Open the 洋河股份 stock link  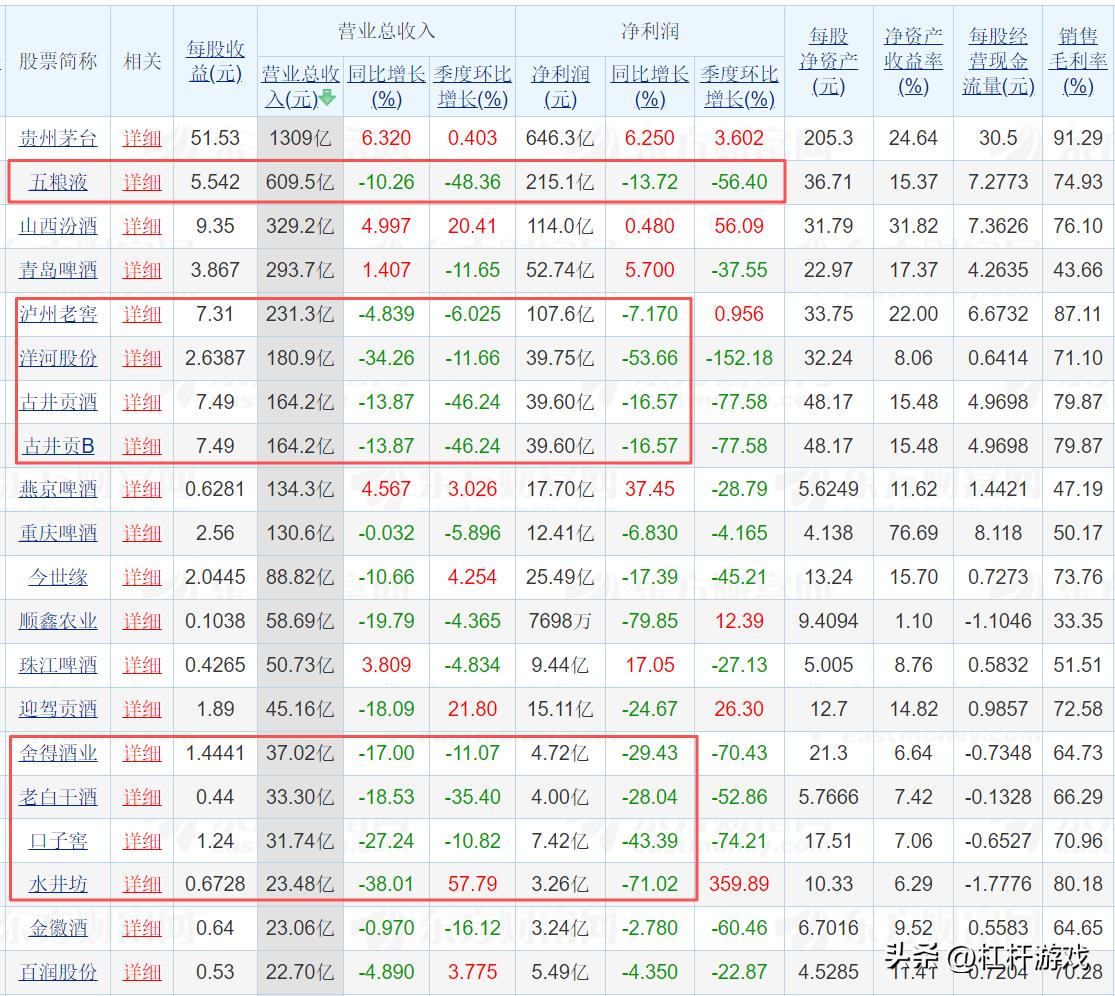tap(58, 358)
